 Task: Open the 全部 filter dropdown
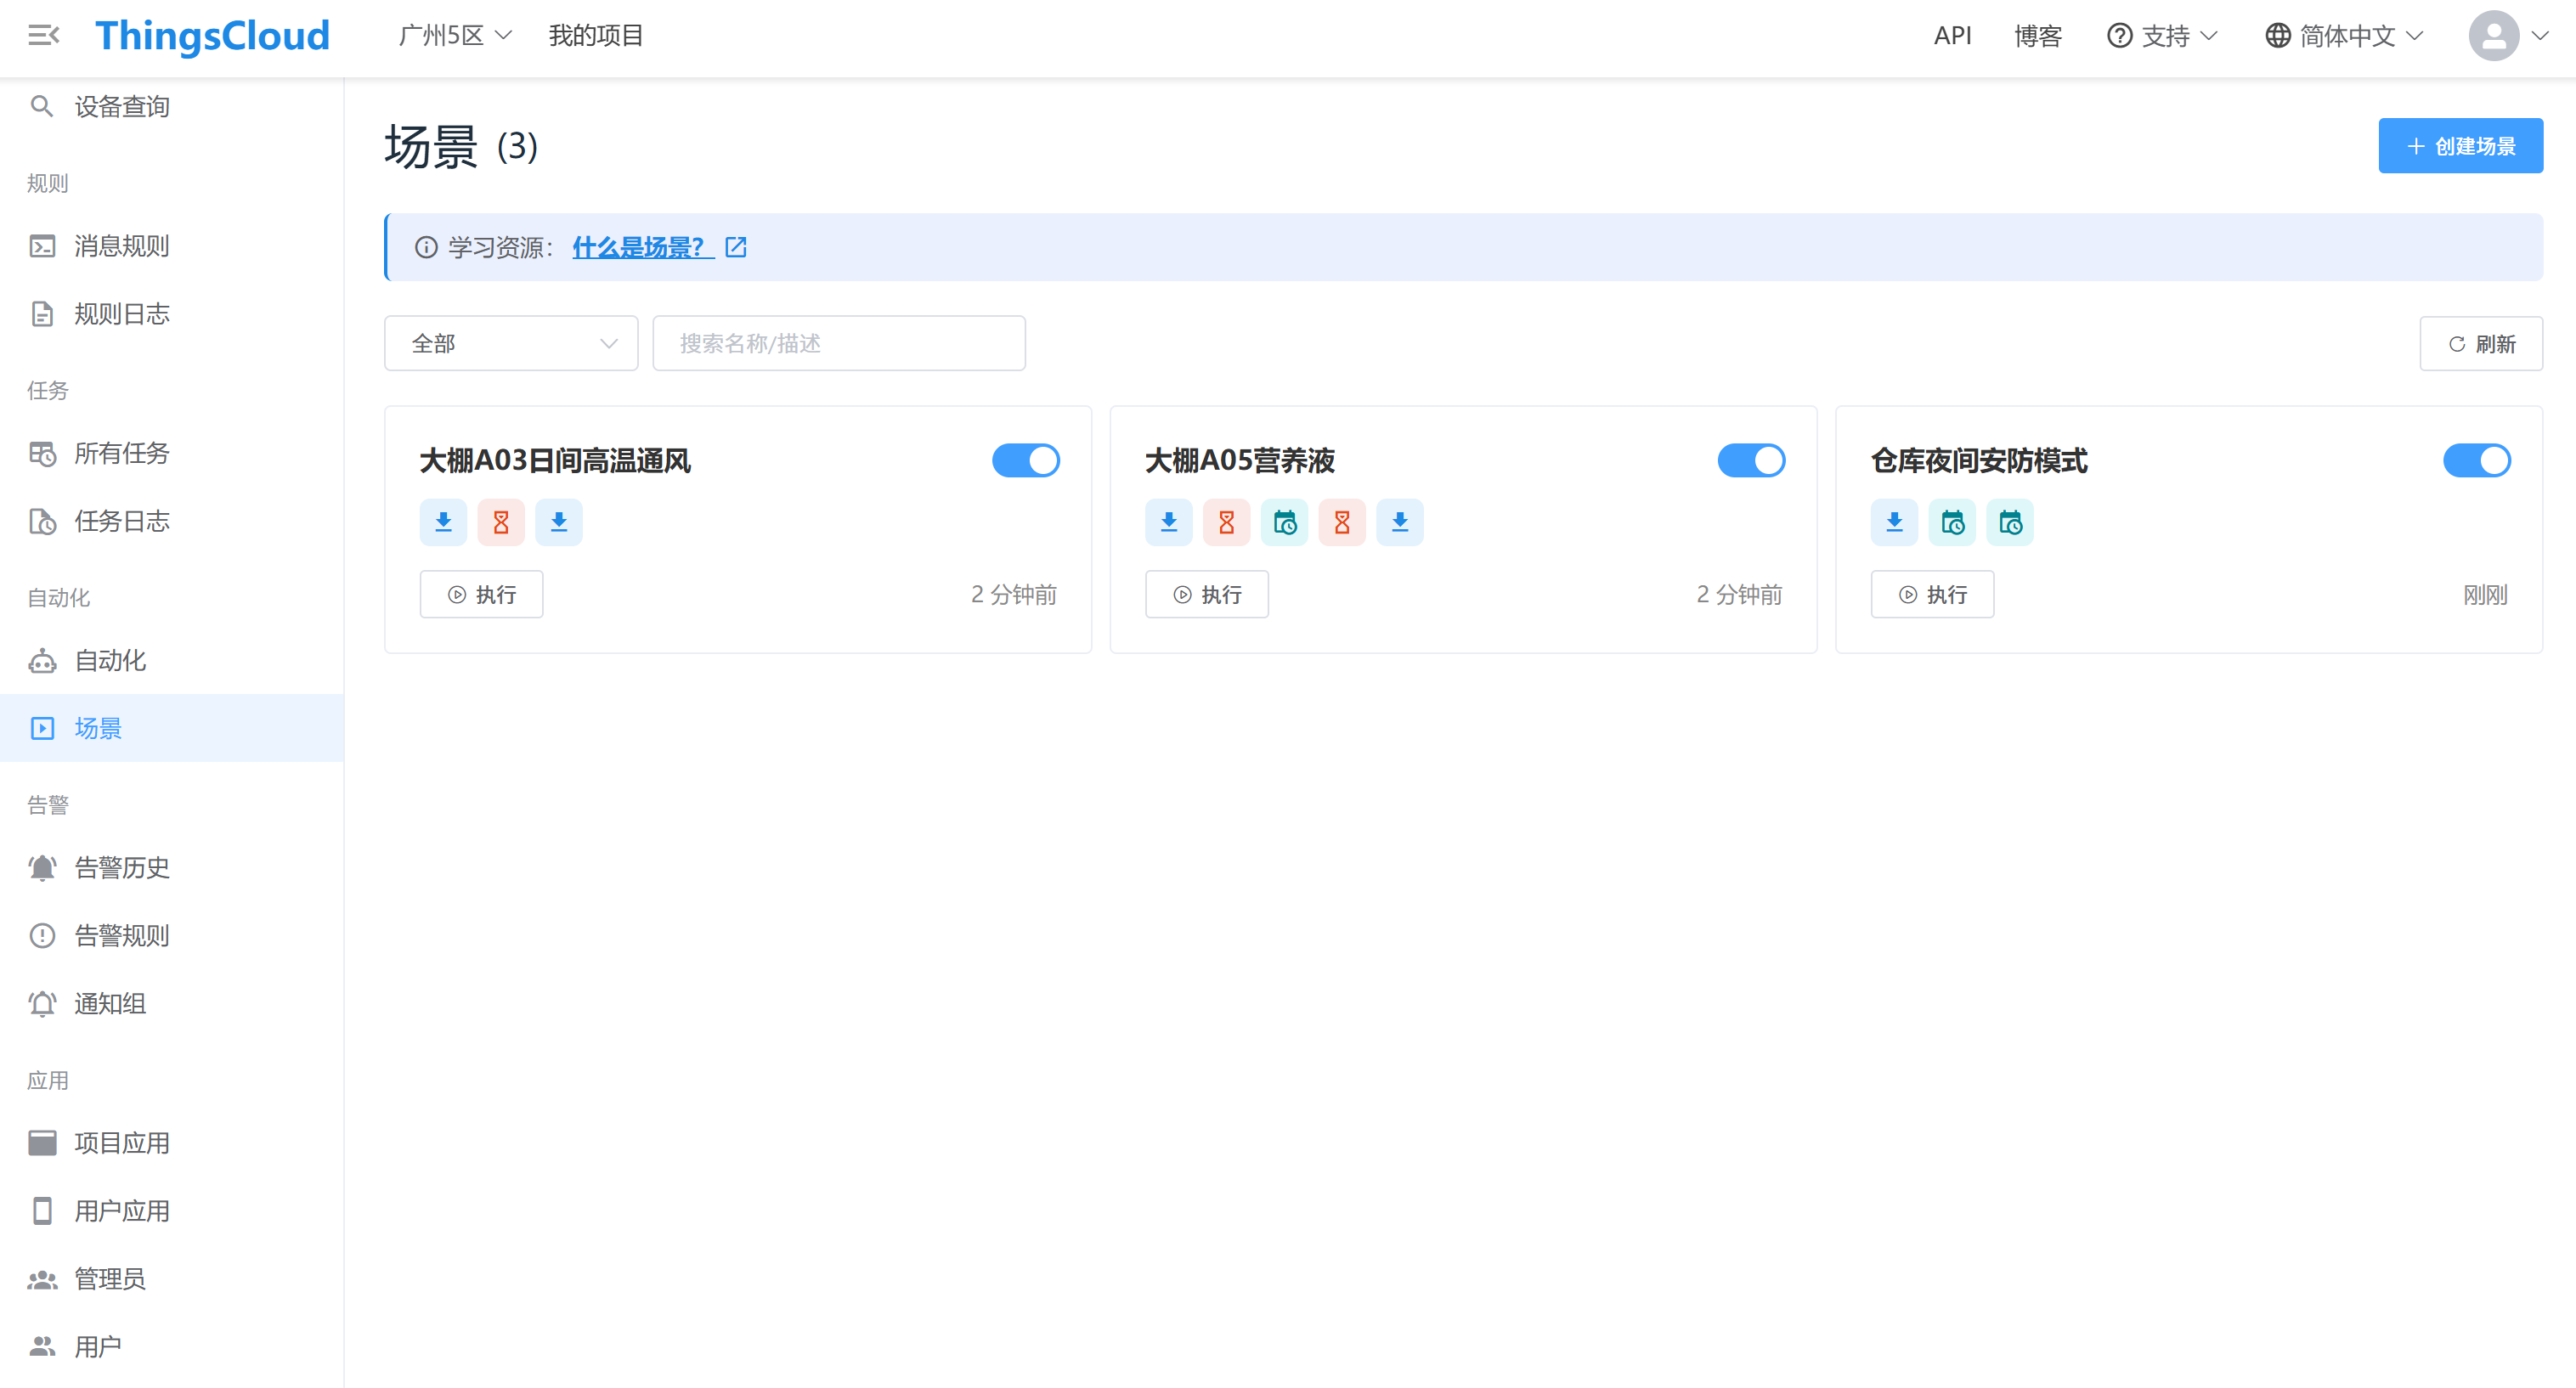pos(511,344)
